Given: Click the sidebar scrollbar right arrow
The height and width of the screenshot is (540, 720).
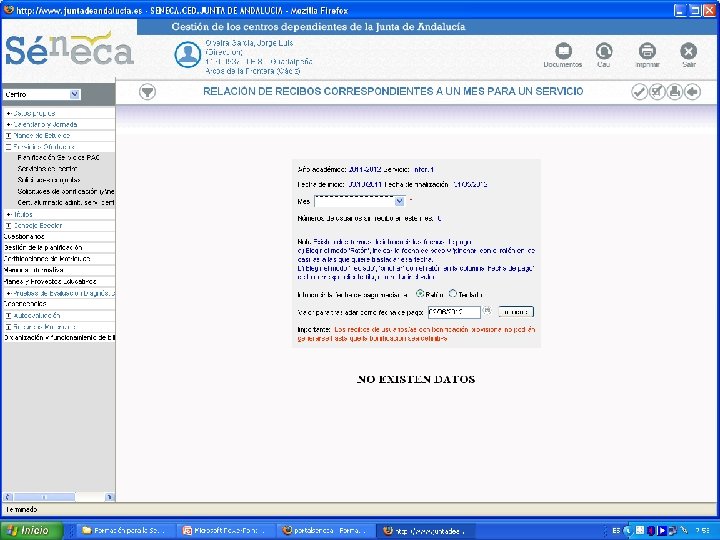Looking at the screenshot, I should [x=109, y=497].
